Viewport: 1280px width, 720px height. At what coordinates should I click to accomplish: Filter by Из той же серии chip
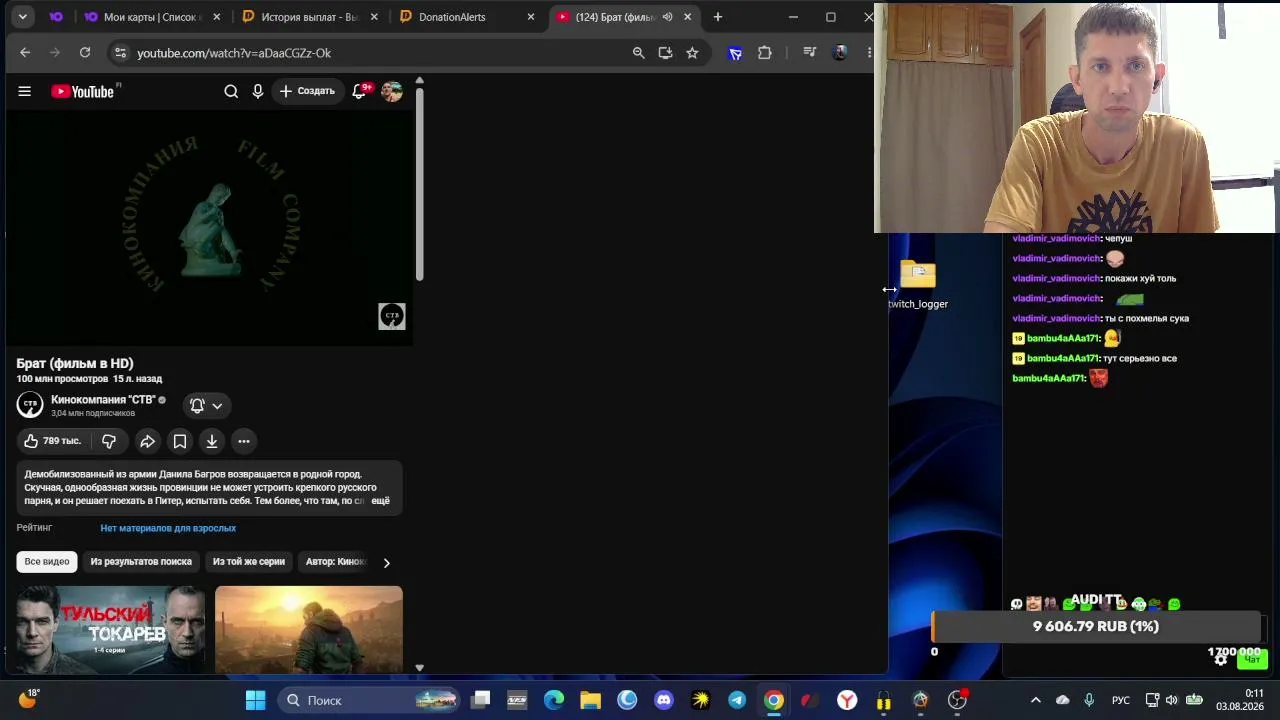[249, 562]
